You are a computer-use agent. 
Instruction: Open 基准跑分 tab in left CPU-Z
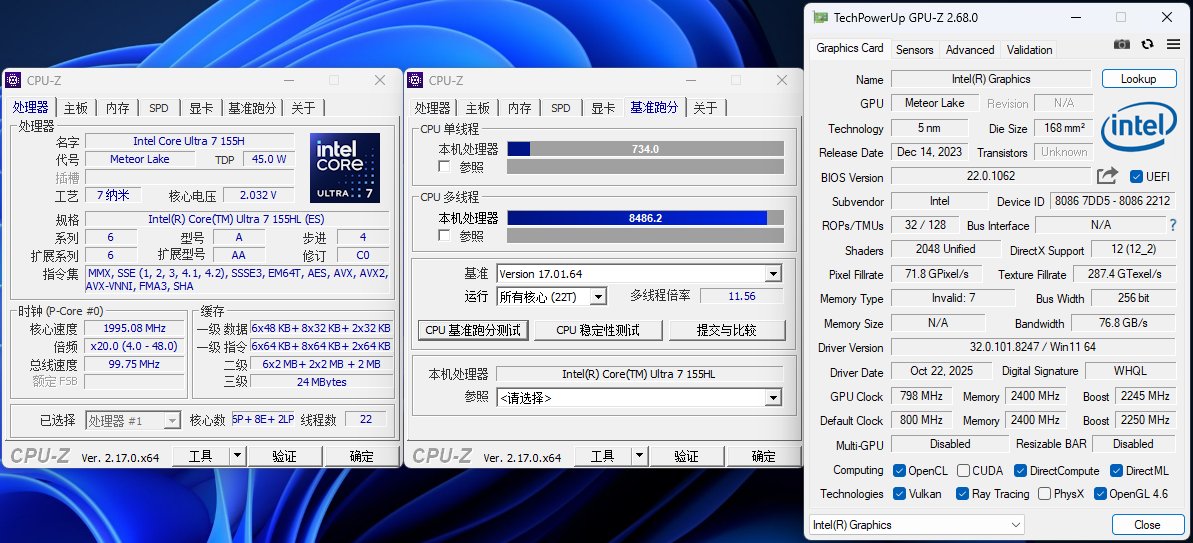click(x=252, y=108)
